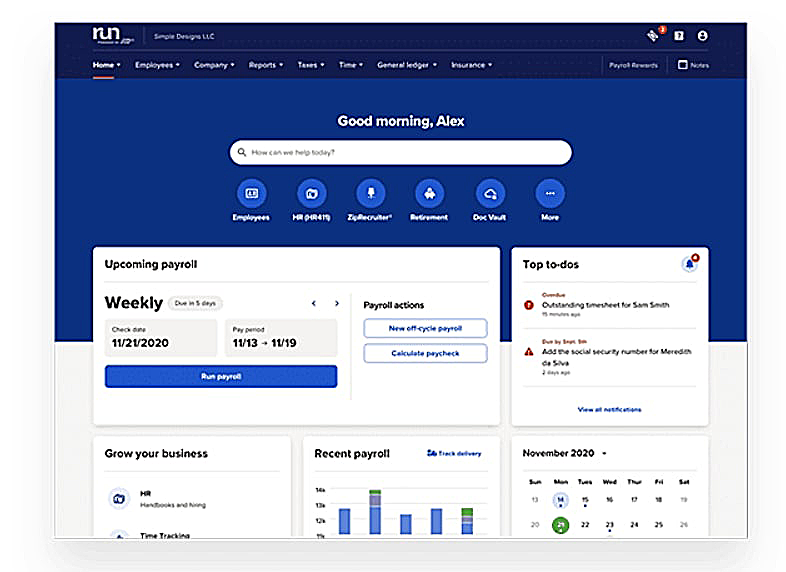Screen dimensions: 786x572
Task: Click the Pay period 11/13 to 11/19 field
Action: [x=281, y=337]
